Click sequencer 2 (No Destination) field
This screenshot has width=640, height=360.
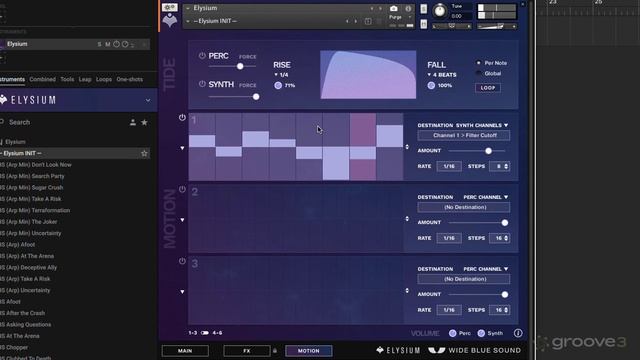(x=464, y=207)
